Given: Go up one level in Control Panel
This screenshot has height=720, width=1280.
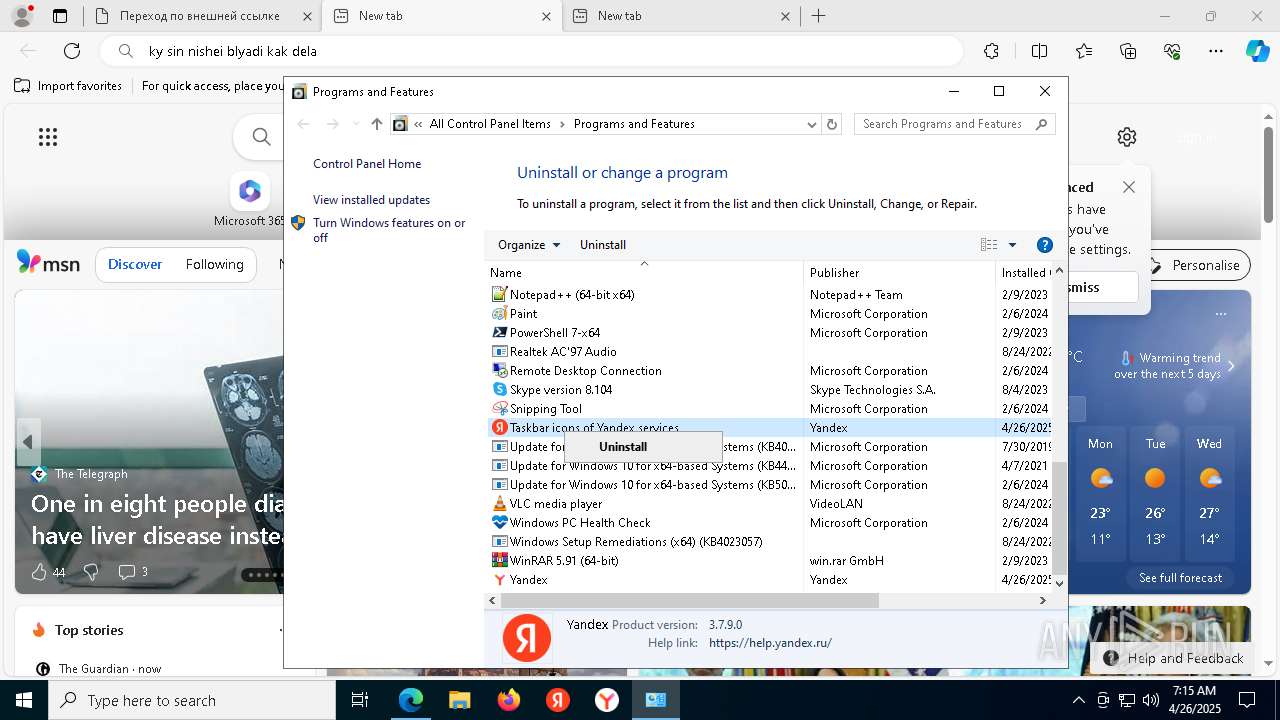Looking at the screenshot, I should point(376,124).
